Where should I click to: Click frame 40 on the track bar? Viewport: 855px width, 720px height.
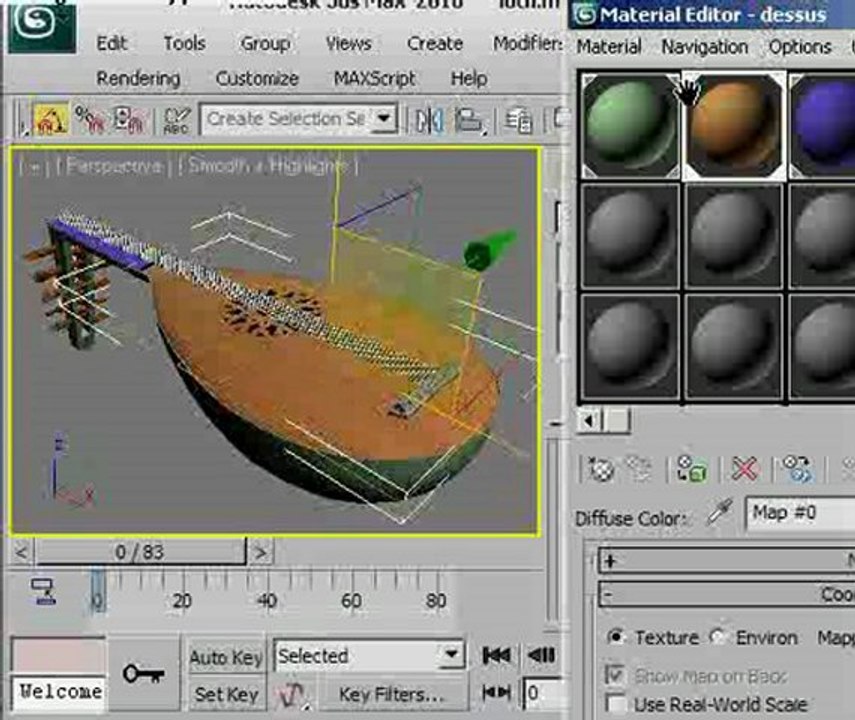click(x=267, y=601)
